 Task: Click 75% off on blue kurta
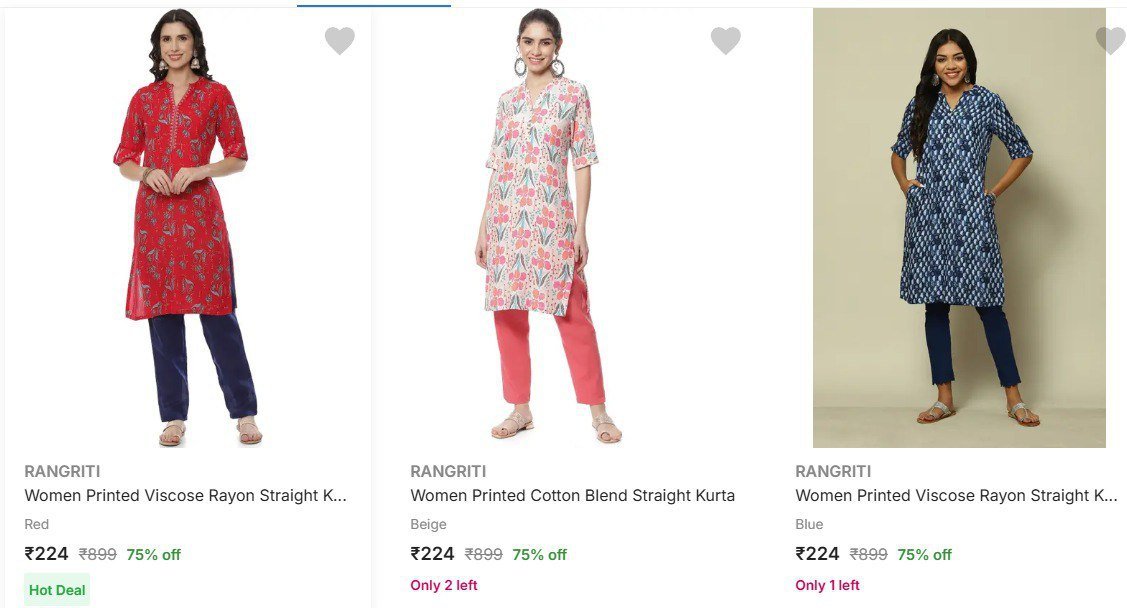tap(924, 555)
